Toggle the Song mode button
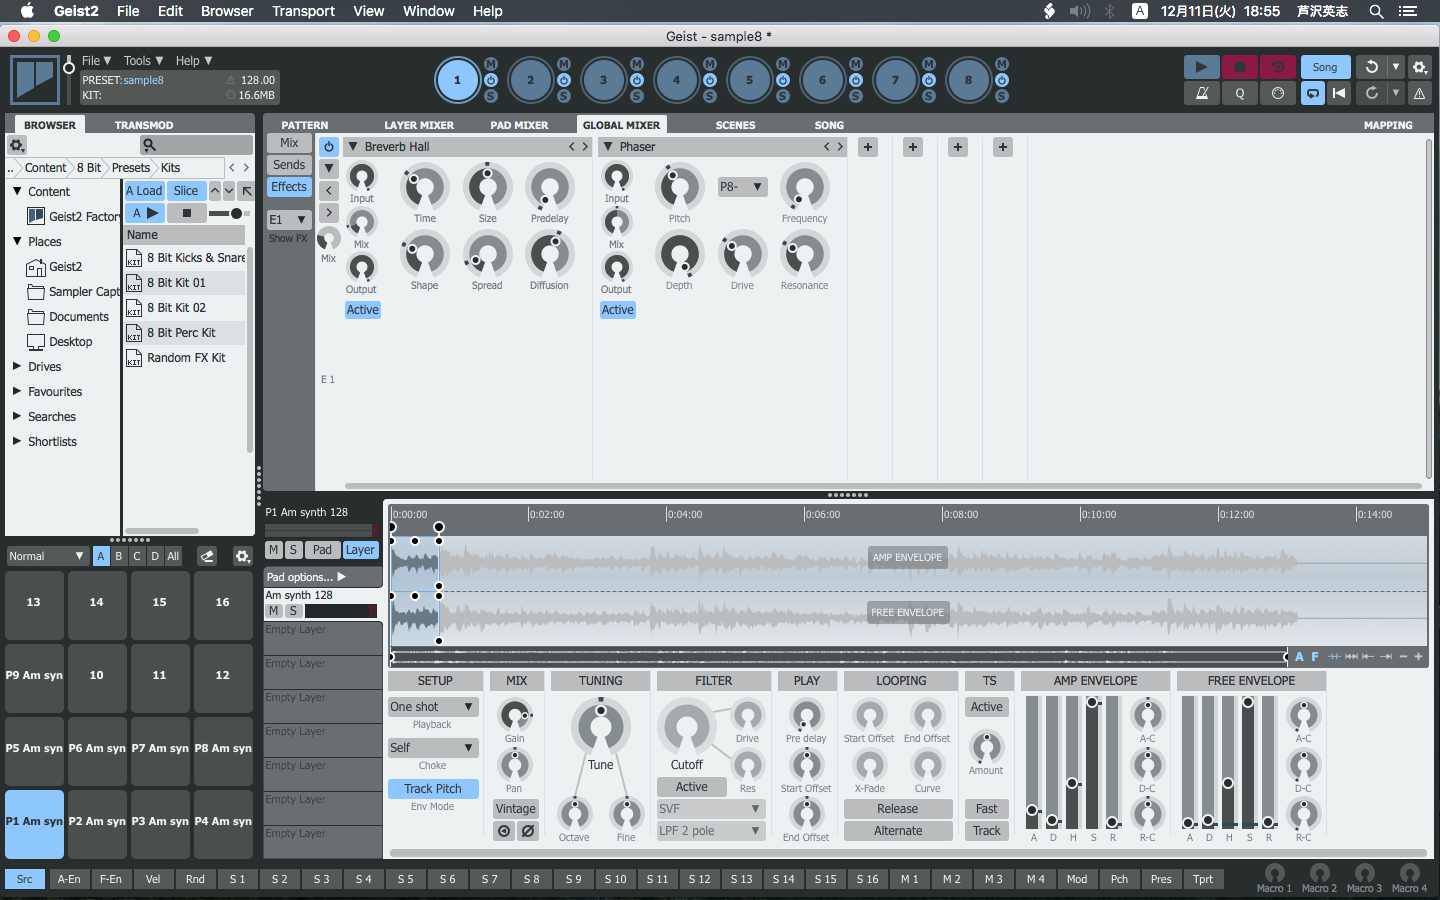Viewport: 1440px width, 900px height. pyautogui.click(x=1325, y=67)
